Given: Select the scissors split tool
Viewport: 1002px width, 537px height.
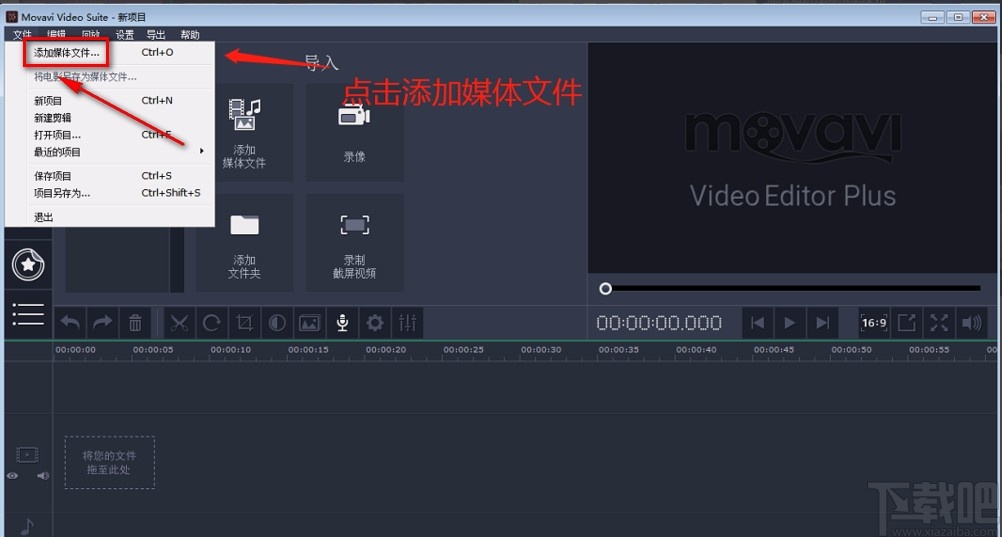Looking at the screenshot, I should tap(180, 323).
